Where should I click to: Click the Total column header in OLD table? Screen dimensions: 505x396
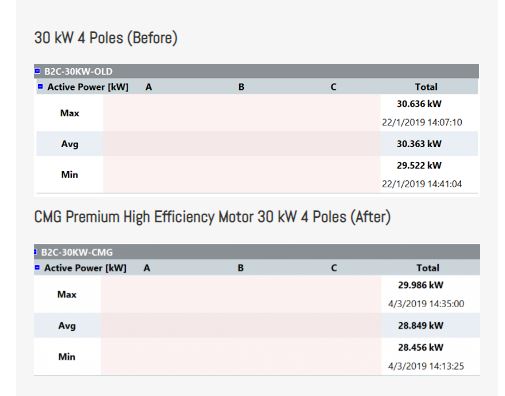[x=426, y=87]
